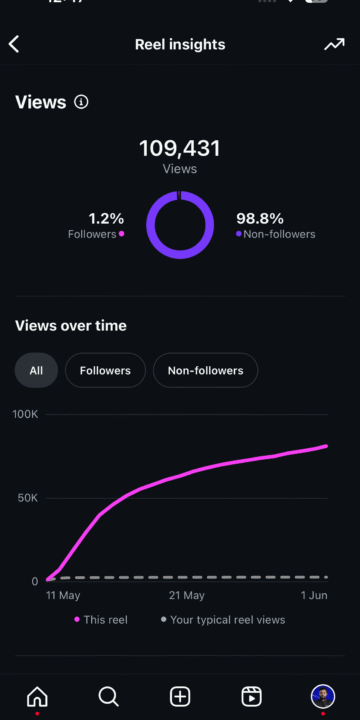Tap the pink line's end point near 1 Jun
Viewport: 360px width, 720px height.
click(x=326, y=446)
